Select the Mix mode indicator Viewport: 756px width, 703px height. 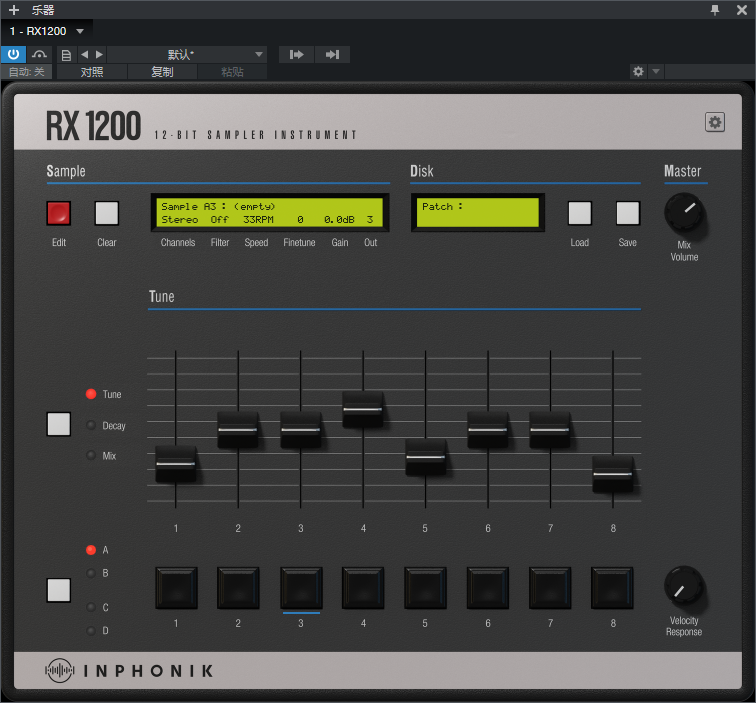(x=91, y=455)
